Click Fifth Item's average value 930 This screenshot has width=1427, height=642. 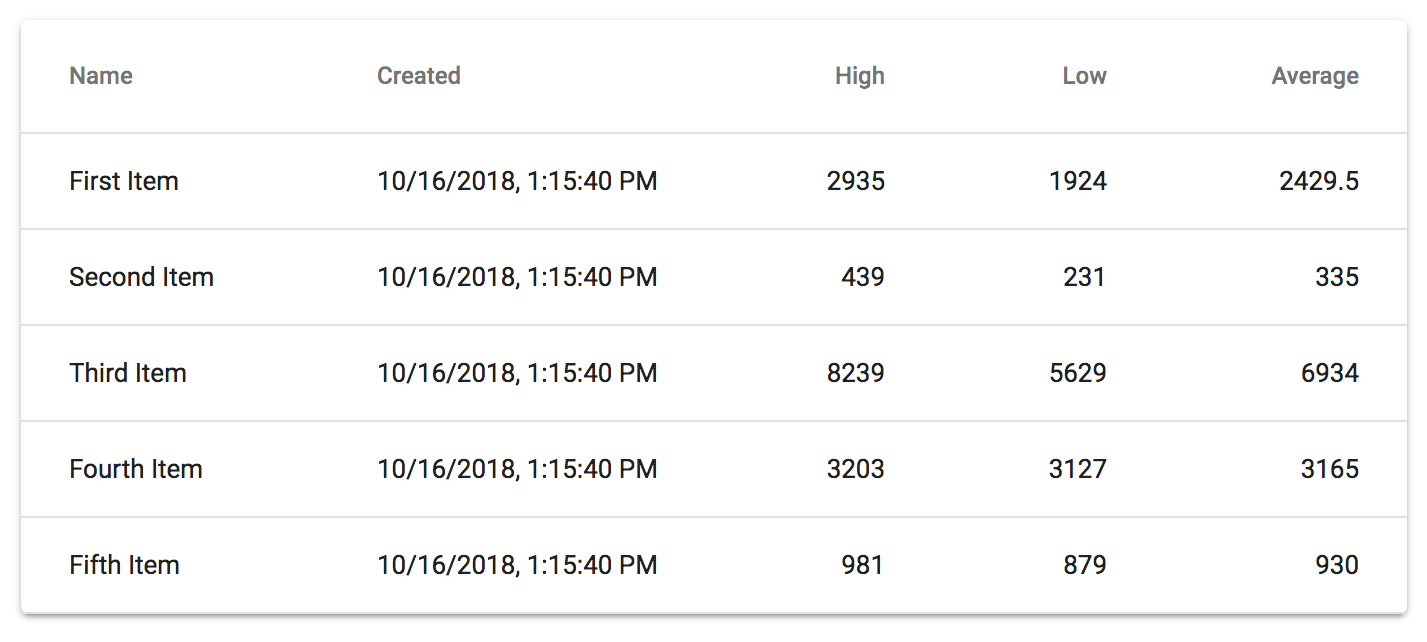point(1336,565)
